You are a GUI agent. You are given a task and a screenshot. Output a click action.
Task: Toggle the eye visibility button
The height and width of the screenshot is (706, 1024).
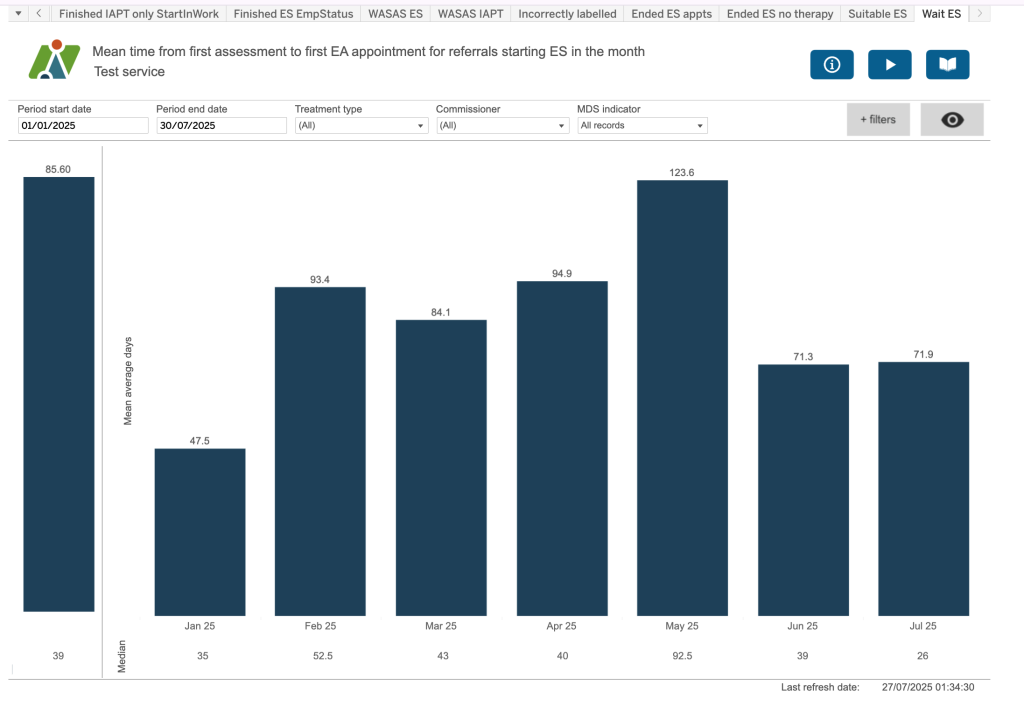pyautogui.click(x=951, y=120)
